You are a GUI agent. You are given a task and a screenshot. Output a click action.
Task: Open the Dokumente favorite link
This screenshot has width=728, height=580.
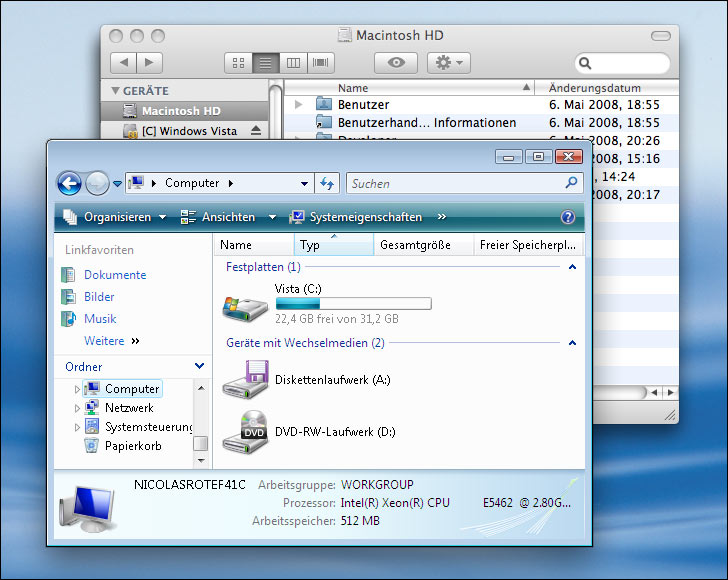point(114,275)
